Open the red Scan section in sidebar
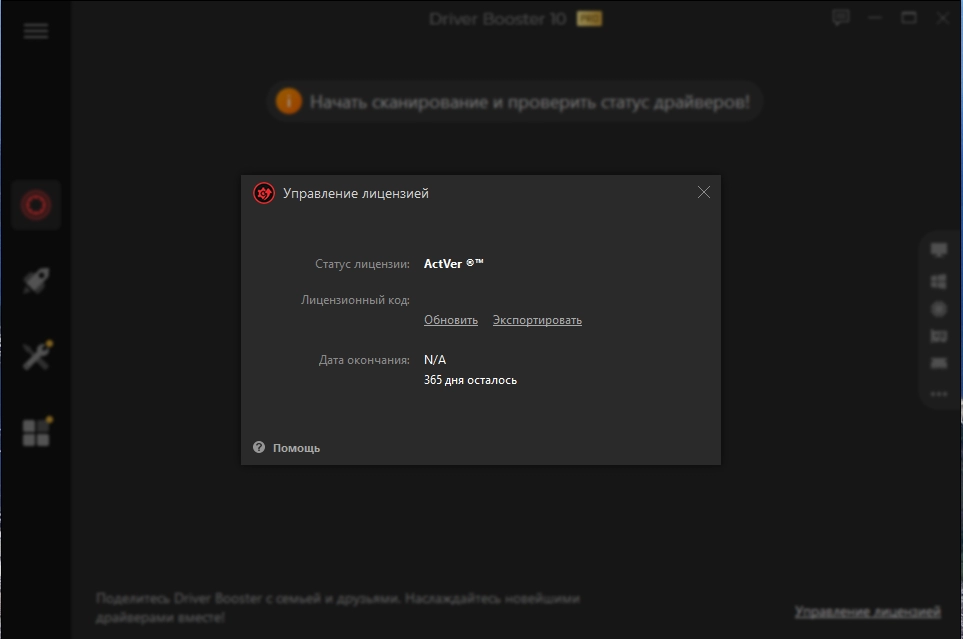 (36, 205)
